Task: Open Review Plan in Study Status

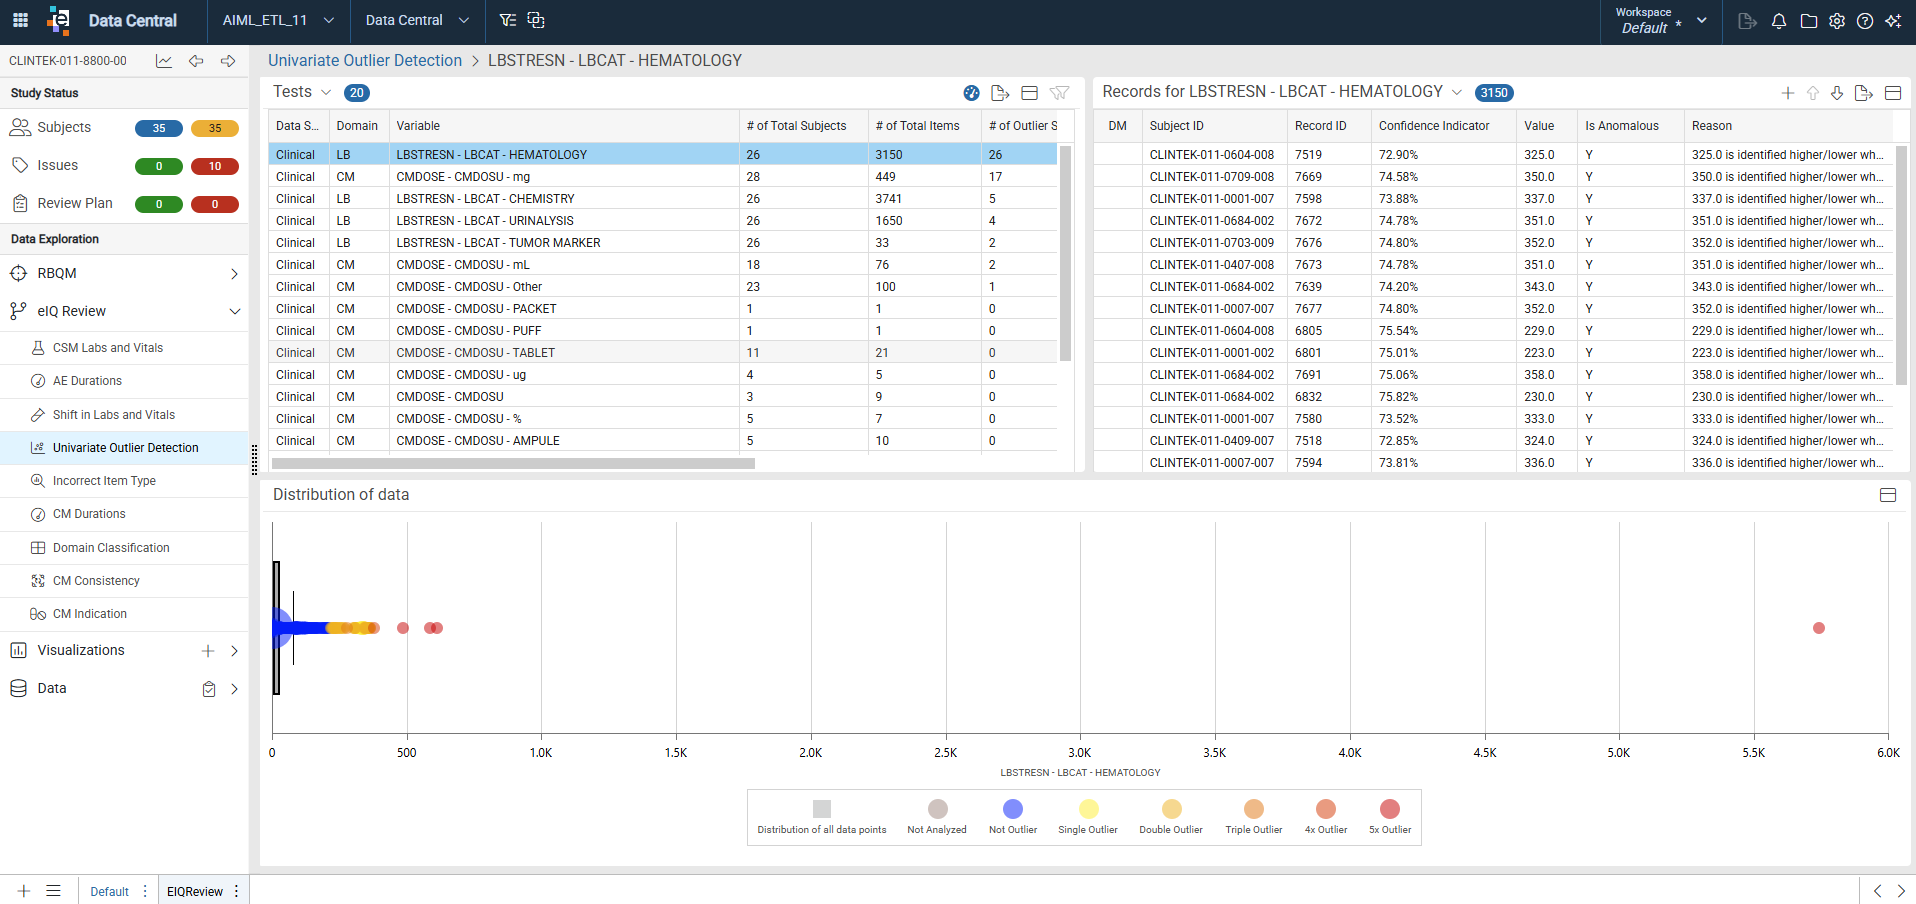Action: click(75, 203)
